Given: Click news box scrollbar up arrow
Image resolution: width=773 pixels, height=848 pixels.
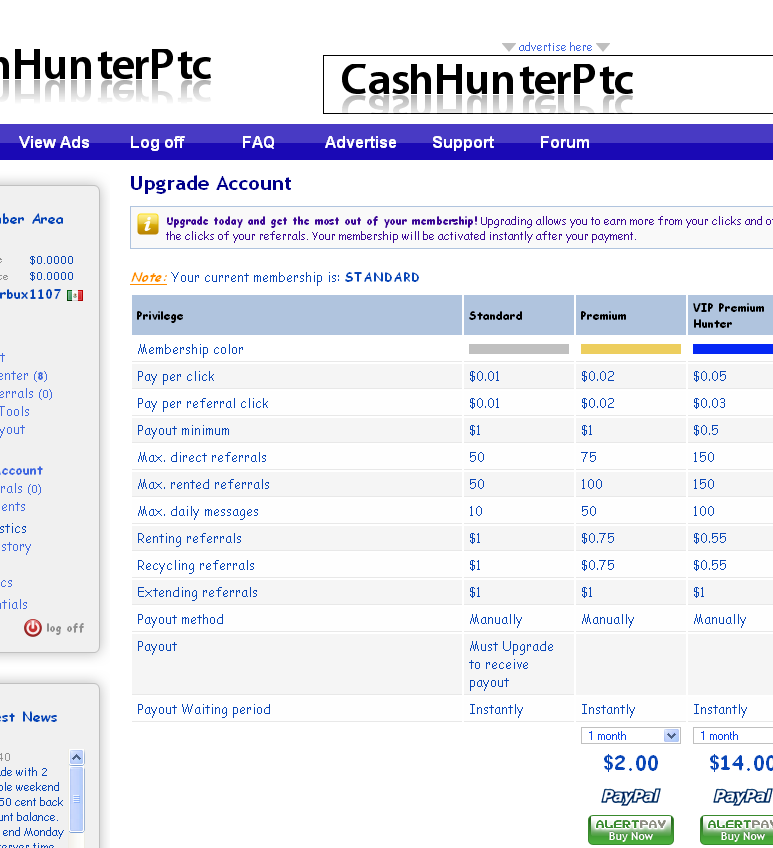Looking at the screenshot, I should (x=77, y=757).
